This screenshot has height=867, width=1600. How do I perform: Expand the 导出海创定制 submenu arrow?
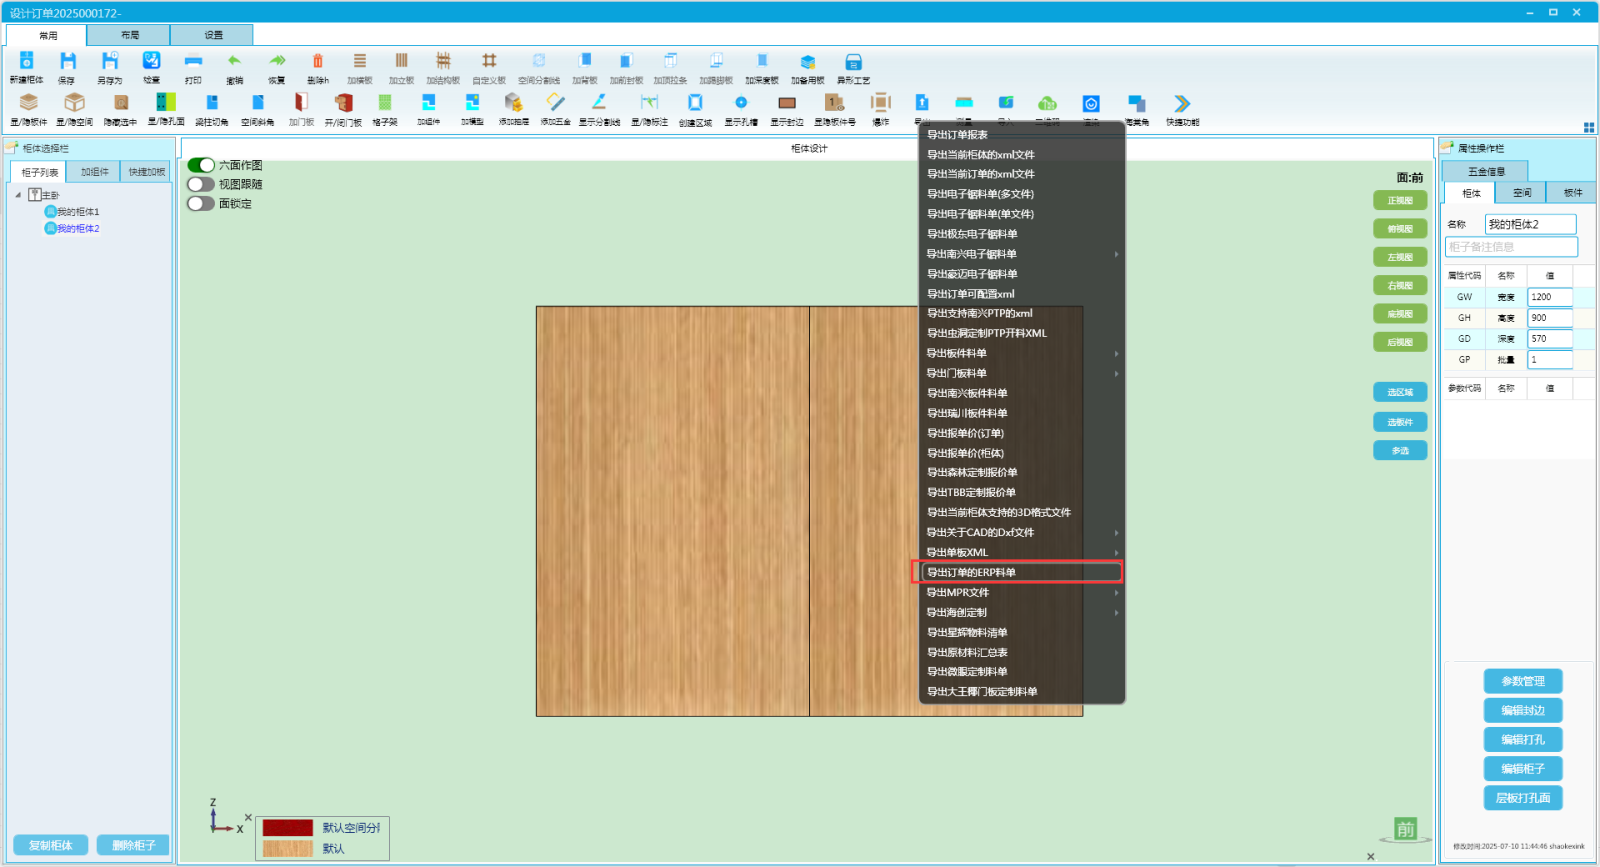(x=1116, y=612)
